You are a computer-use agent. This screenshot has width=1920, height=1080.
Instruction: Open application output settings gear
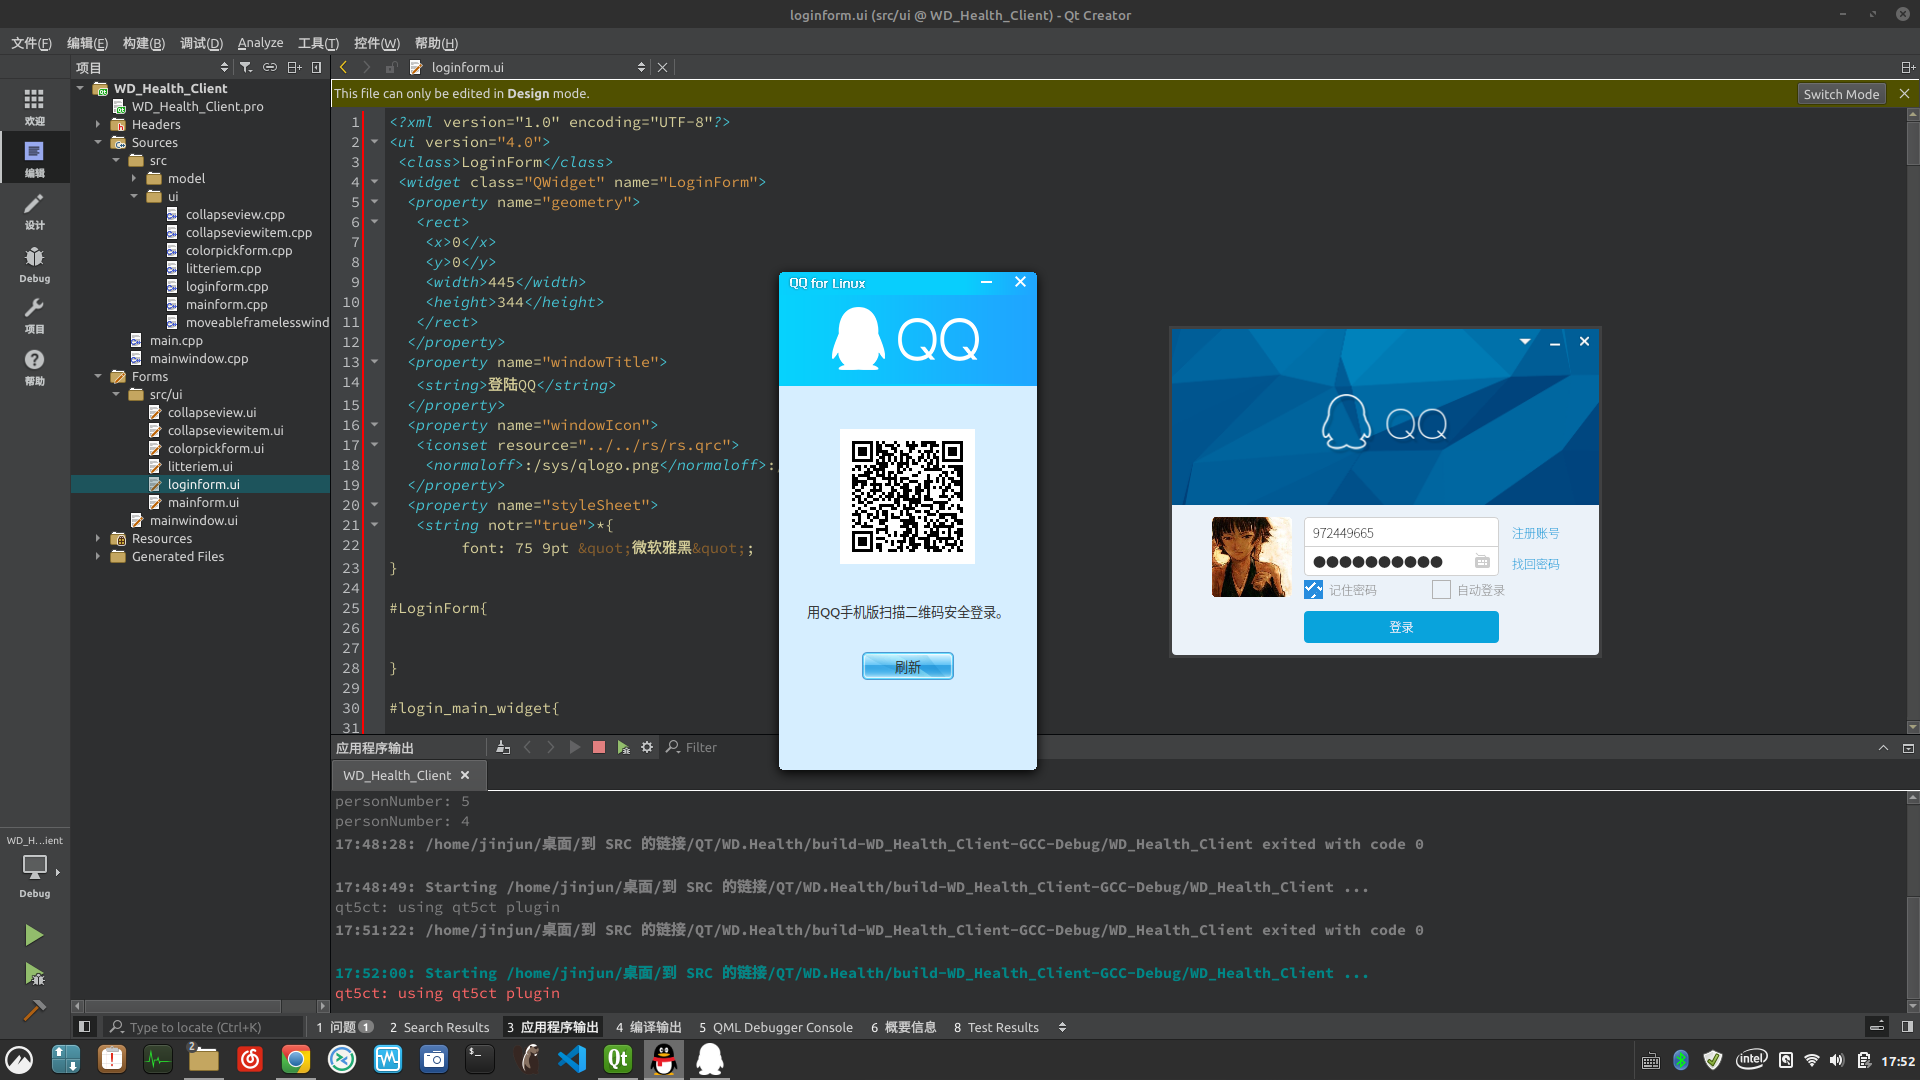click(647, 747)
